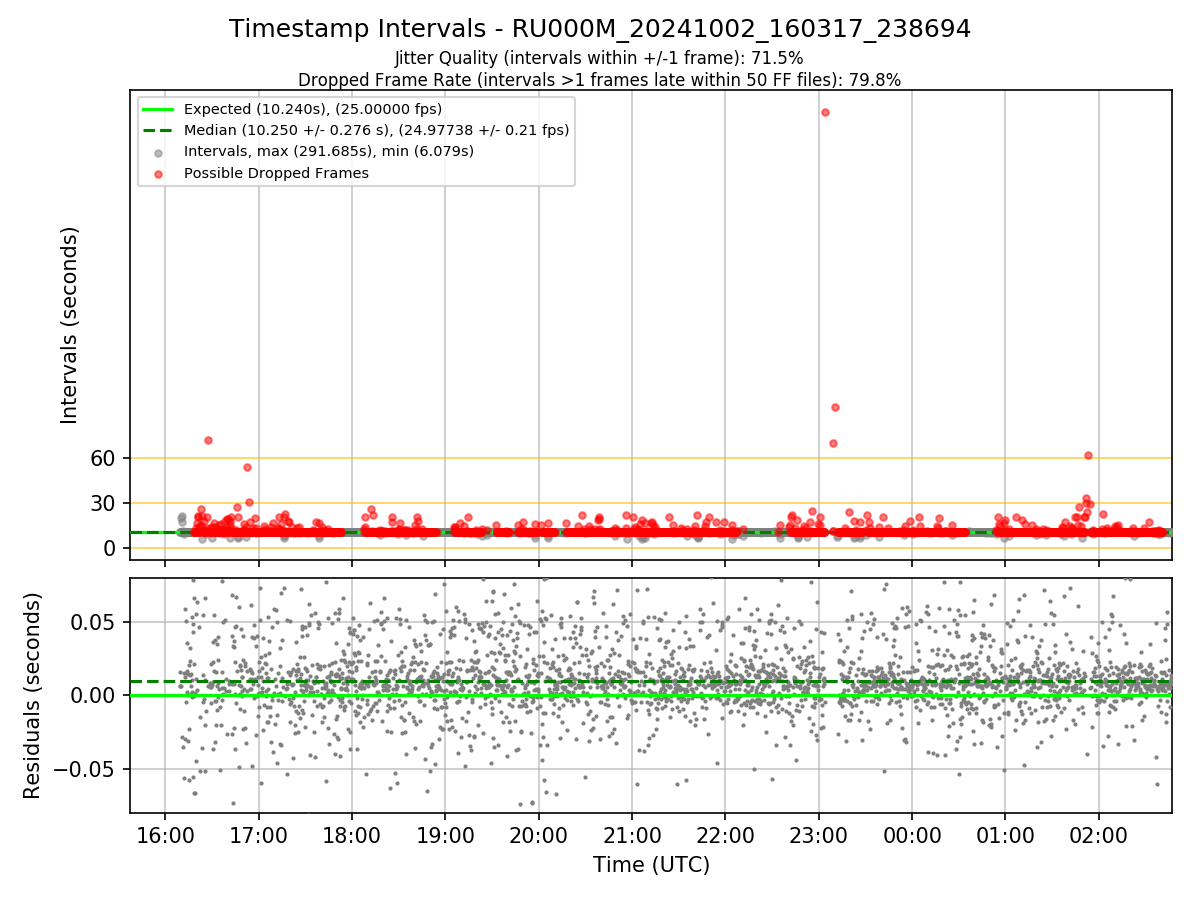Click the legend entry 'Possible Dropped Frames'
1200x900 pixels.
pyautogui.click(x=276, y=173)
